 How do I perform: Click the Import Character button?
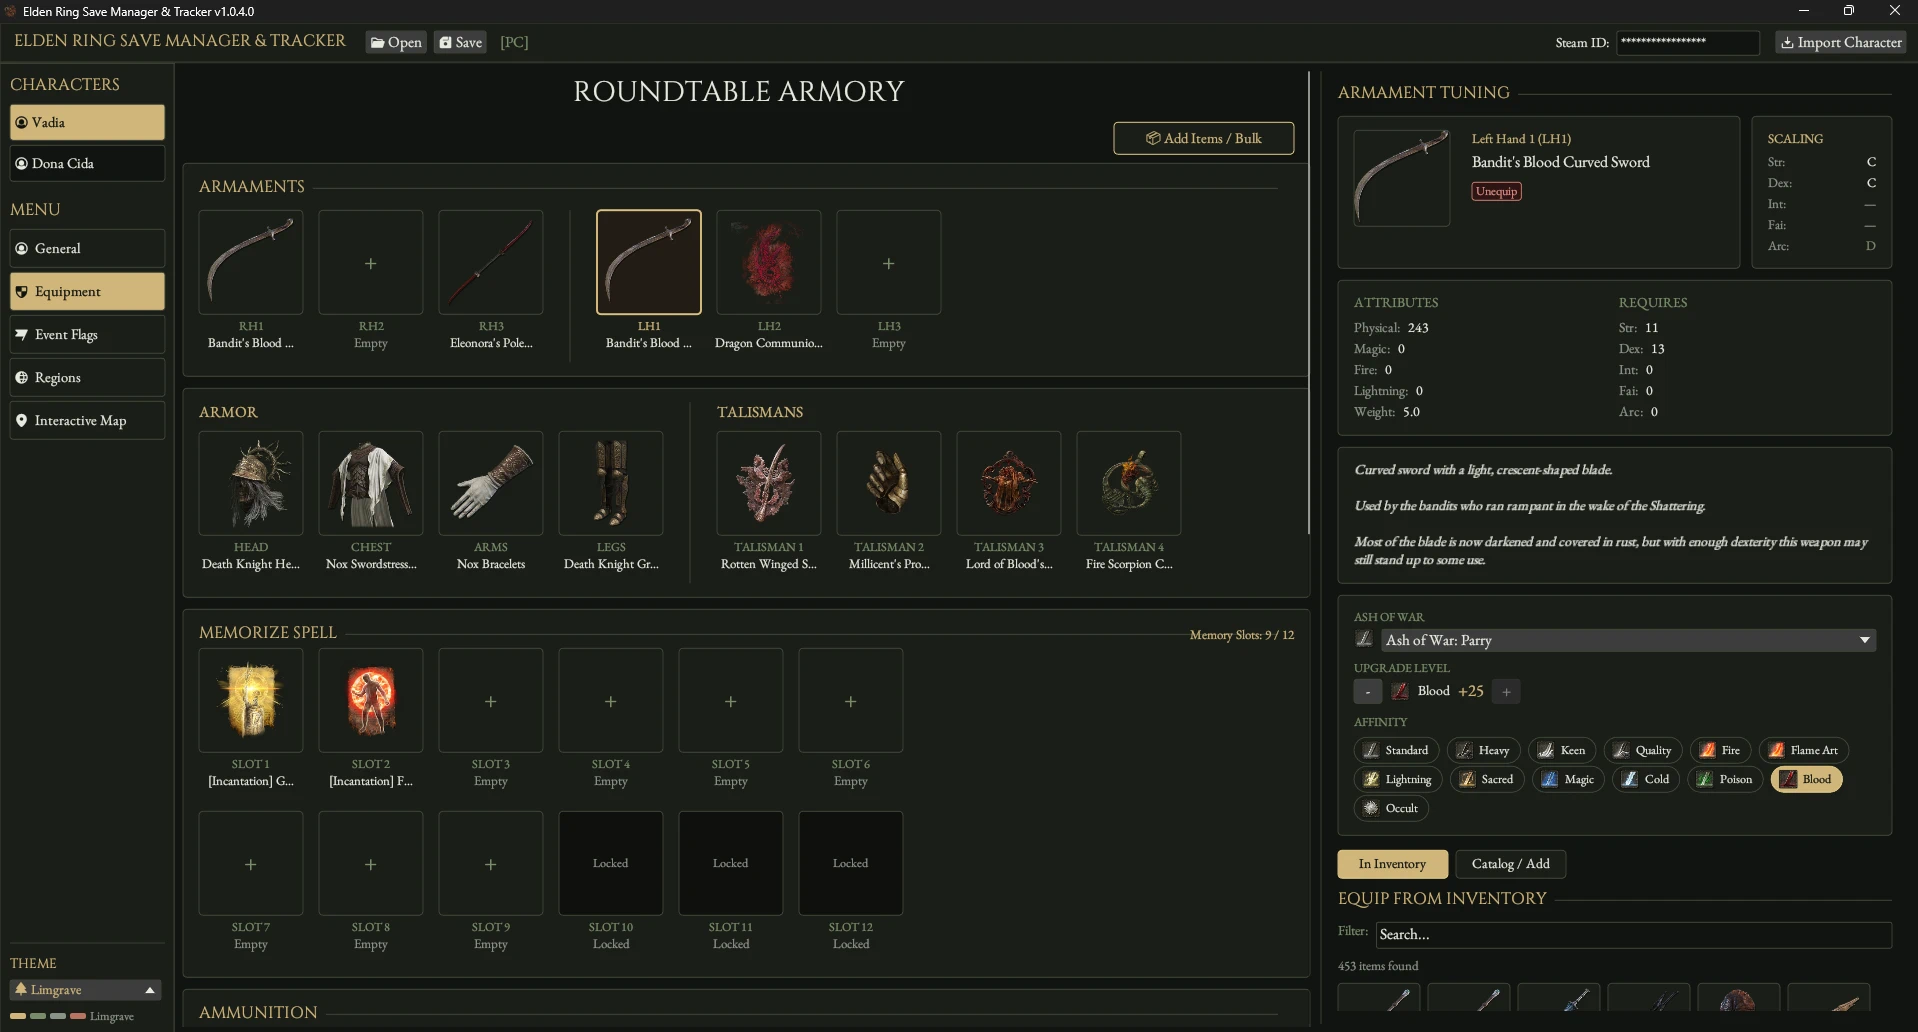1841,42
